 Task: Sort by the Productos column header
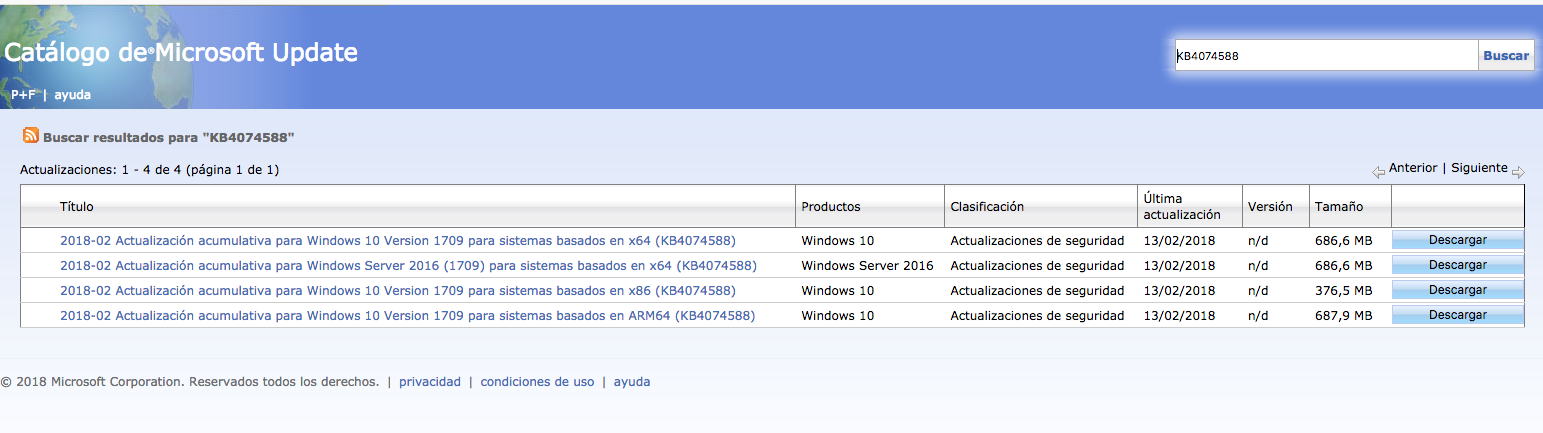pyautogui.click(x=831, y=207)
